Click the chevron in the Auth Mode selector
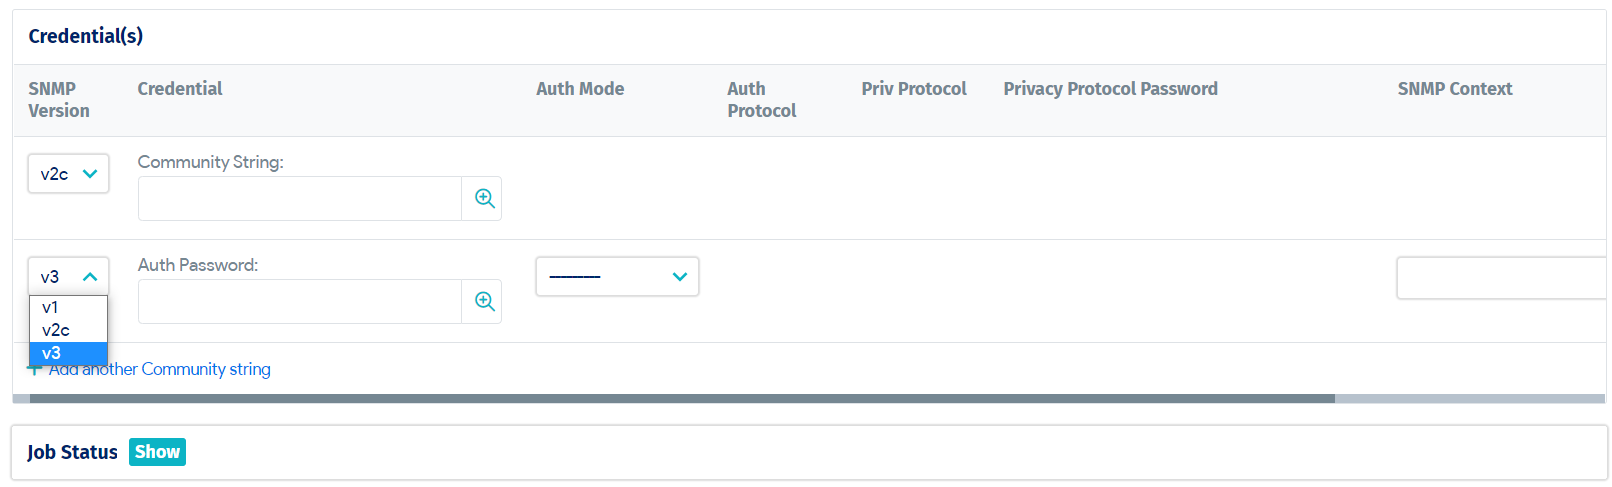Screen dimensions: 1612x487 680,277
